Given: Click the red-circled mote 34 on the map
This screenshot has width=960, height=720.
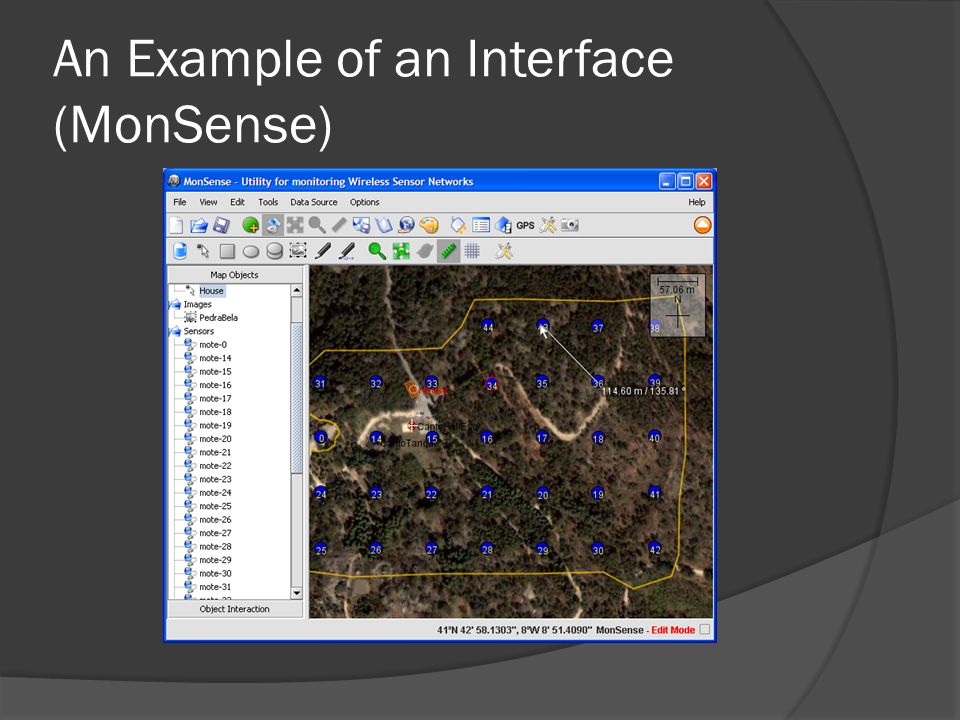Looking at the screenshot, I should click(x=491, y=384).
